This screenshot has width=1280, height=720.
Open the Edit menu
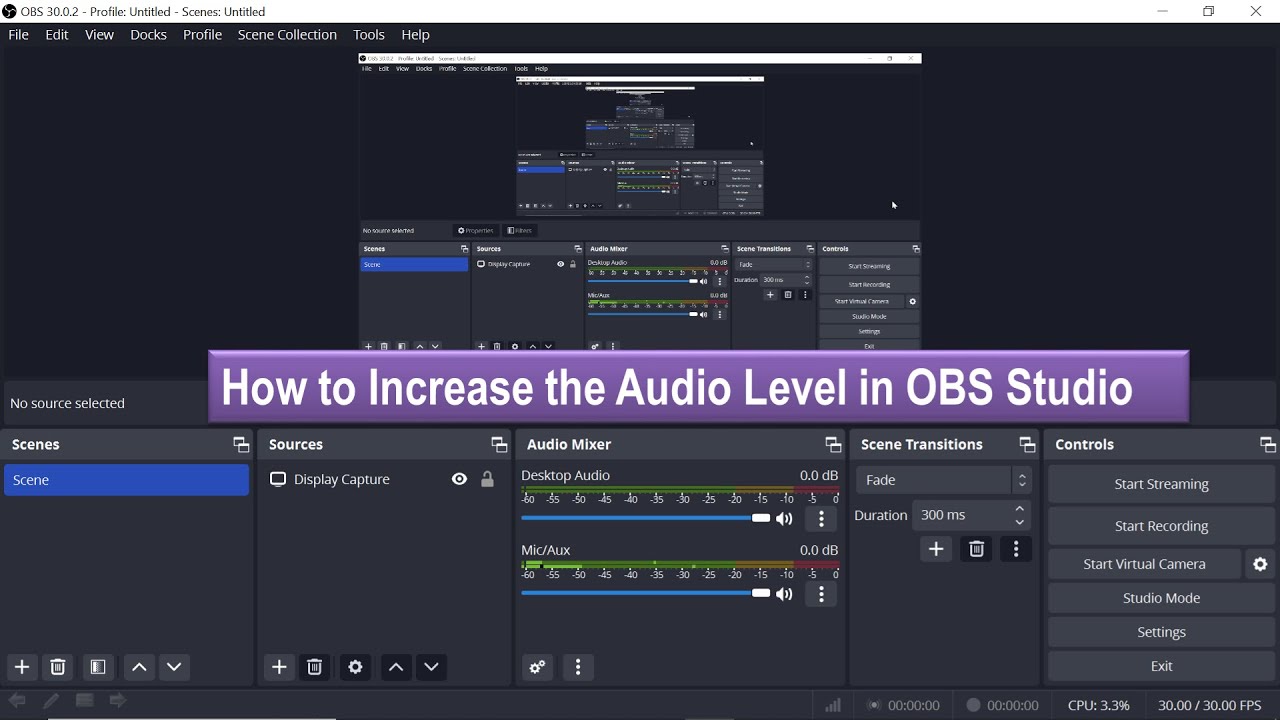[x=57, y=35]
